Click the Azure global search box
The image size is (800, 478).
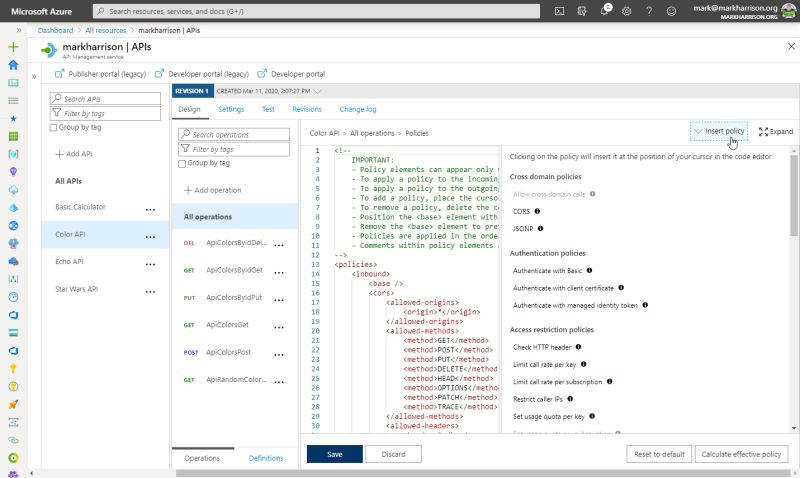316,11
